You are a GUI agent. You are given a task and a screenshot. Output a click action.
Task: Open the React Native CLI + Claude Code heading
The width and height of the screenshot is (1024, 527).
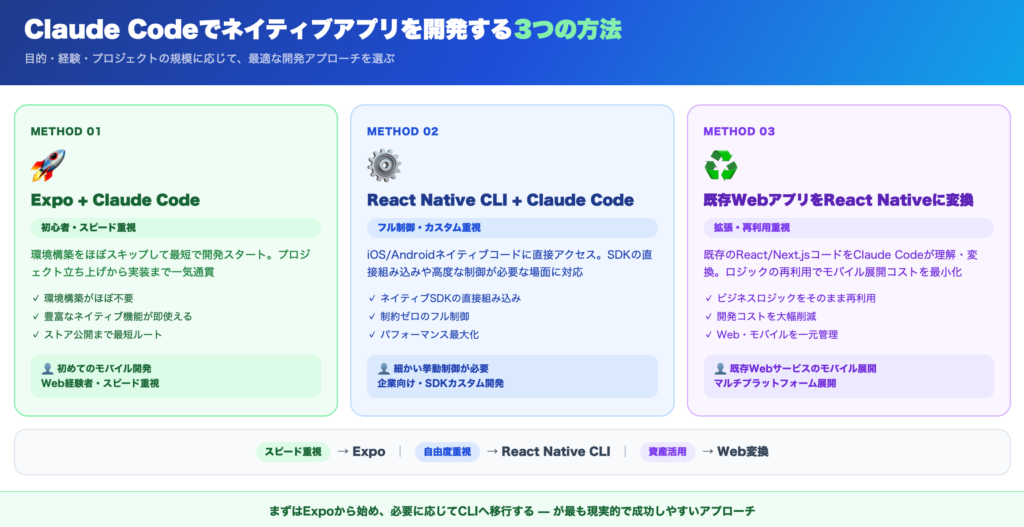pos(500,200)
